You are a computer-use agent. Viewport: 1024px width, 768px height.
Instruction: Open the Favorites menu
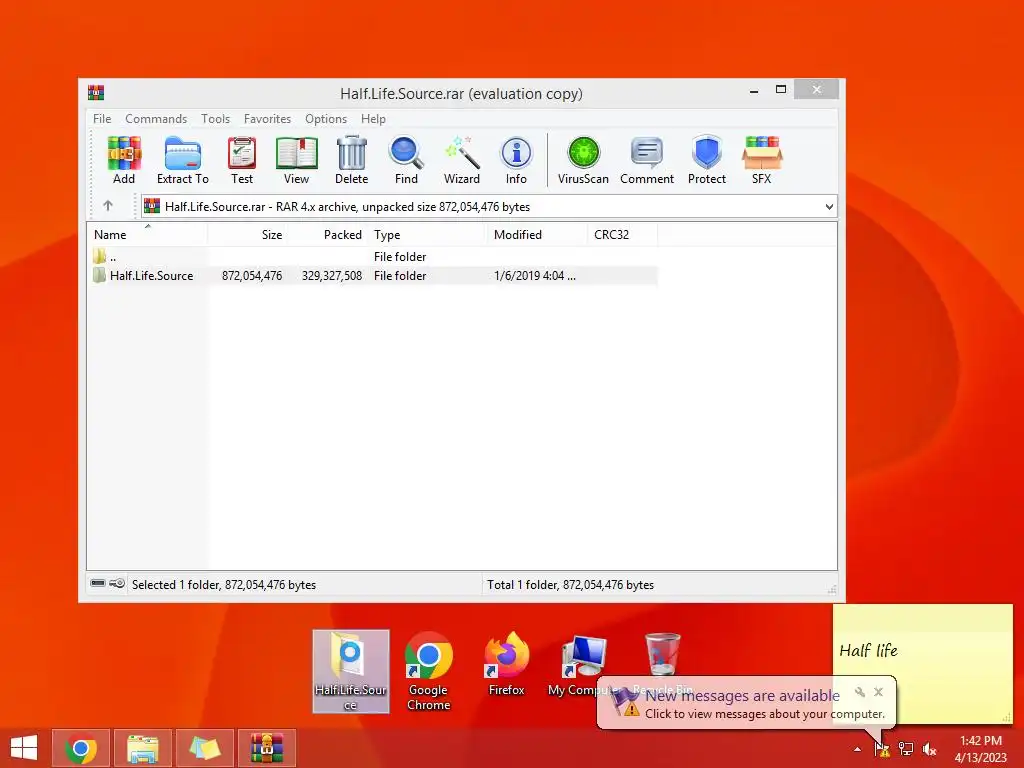pyautogui.click(x=267, y=119)
